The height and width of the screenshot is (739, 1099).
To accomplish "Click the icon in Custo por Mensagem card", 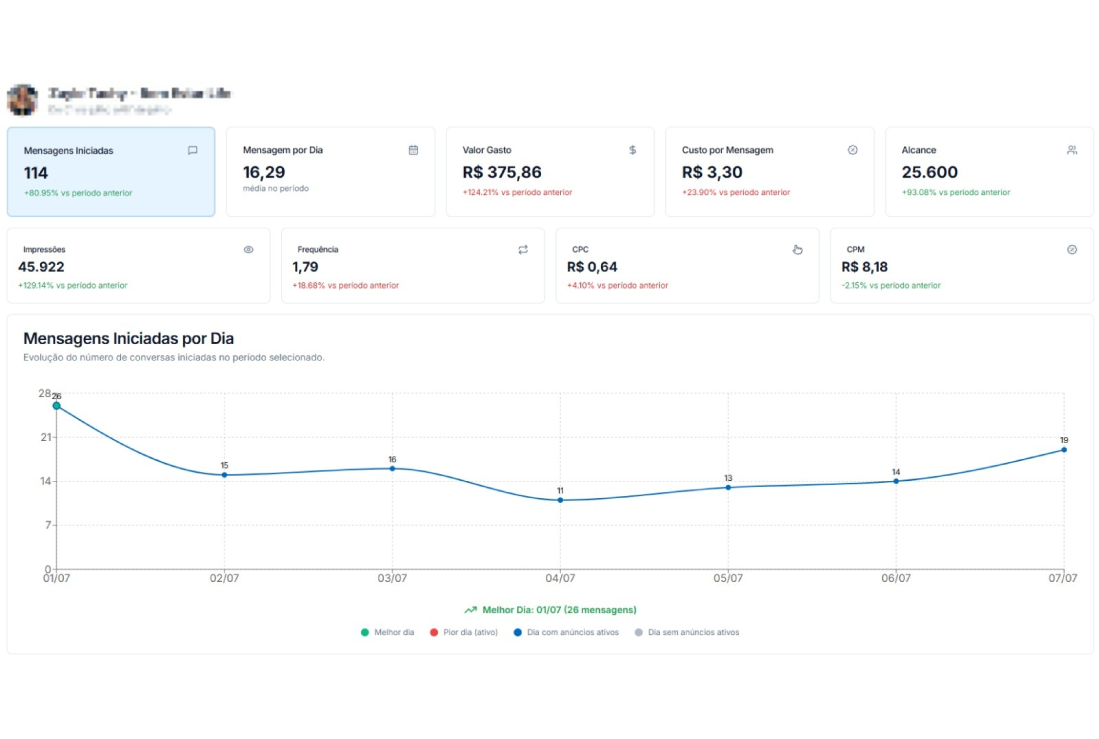I will [x=852, y=150].
